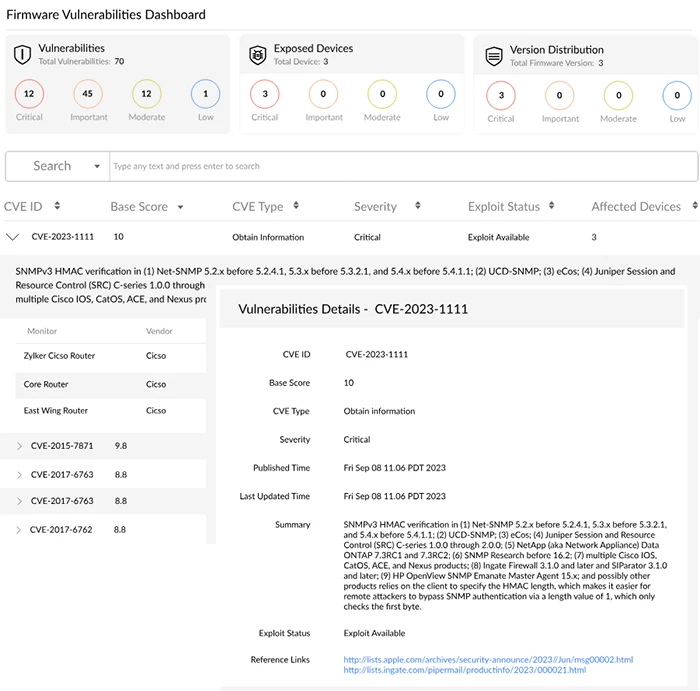Click the Base Score column header label

tap(139, 207)
